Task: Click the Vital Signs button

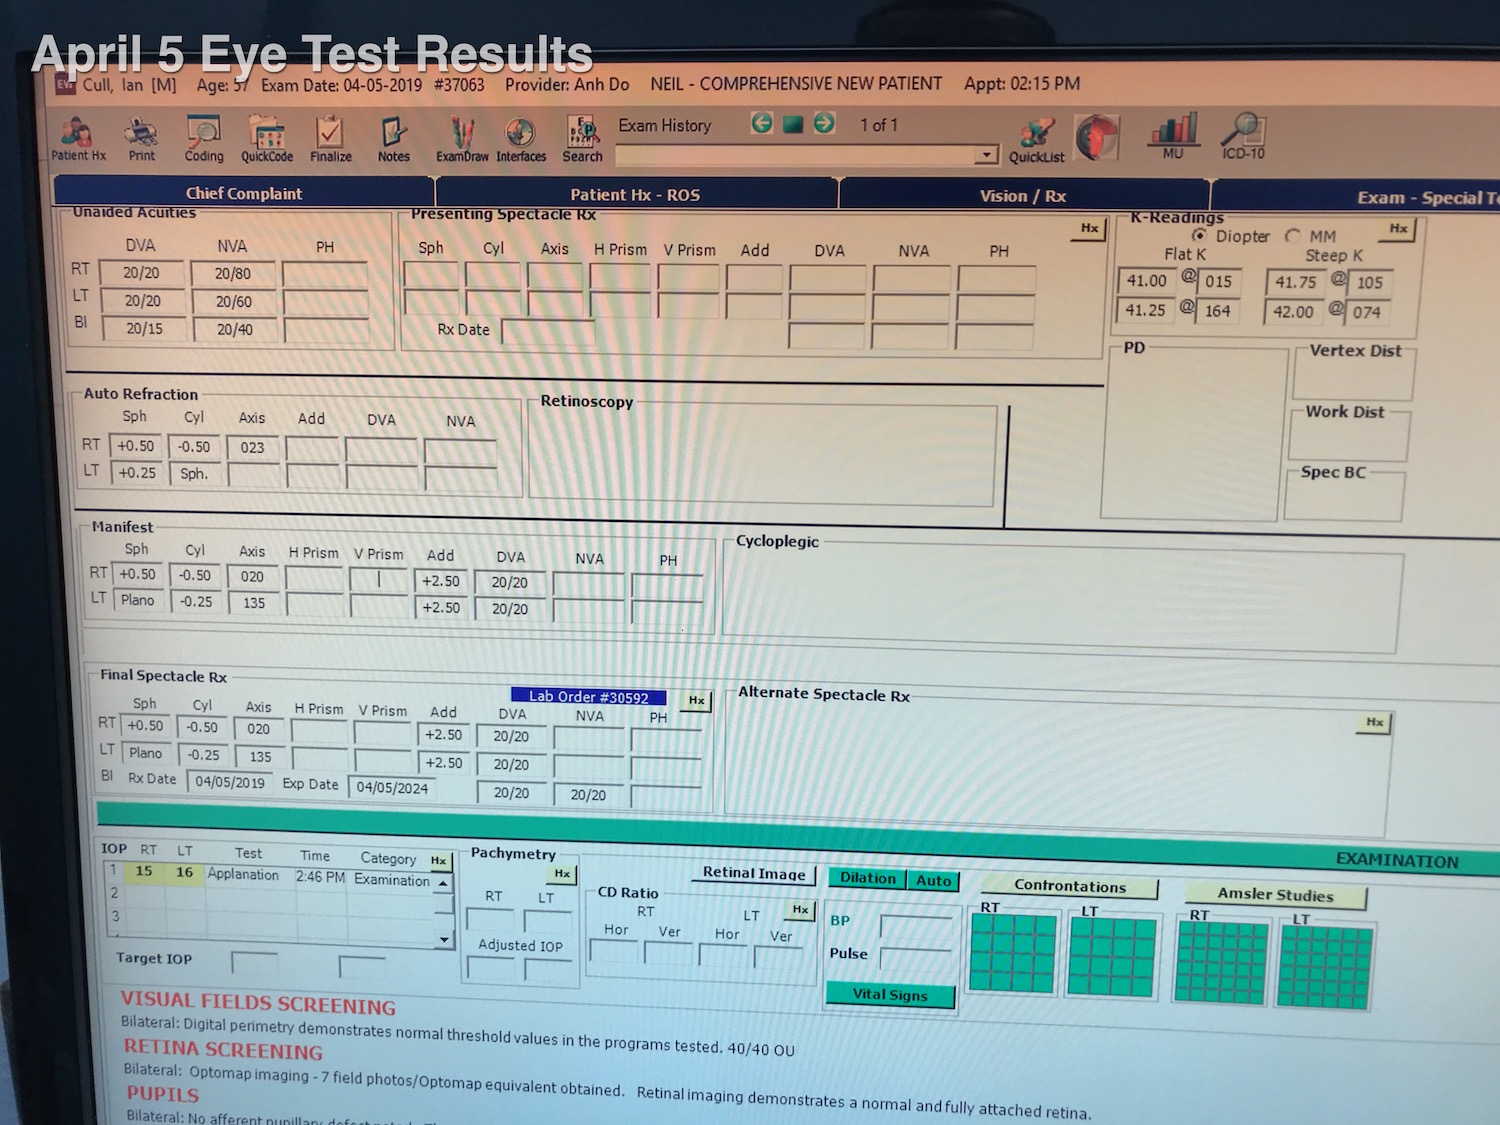Action: pos(890,994)
